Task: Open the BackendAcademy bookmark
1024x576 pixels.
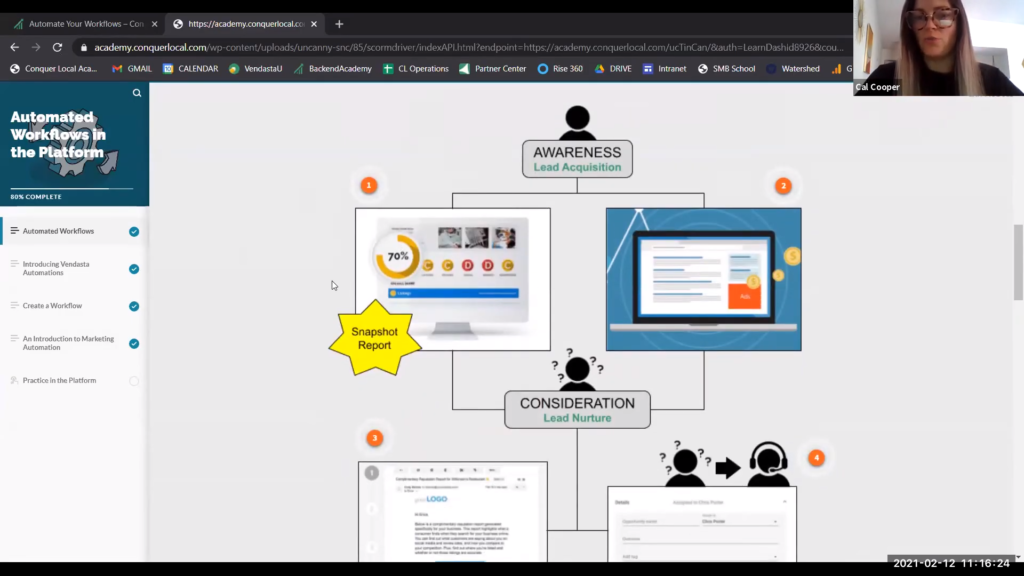Action: pyautogui.click(x=332, y=69)
